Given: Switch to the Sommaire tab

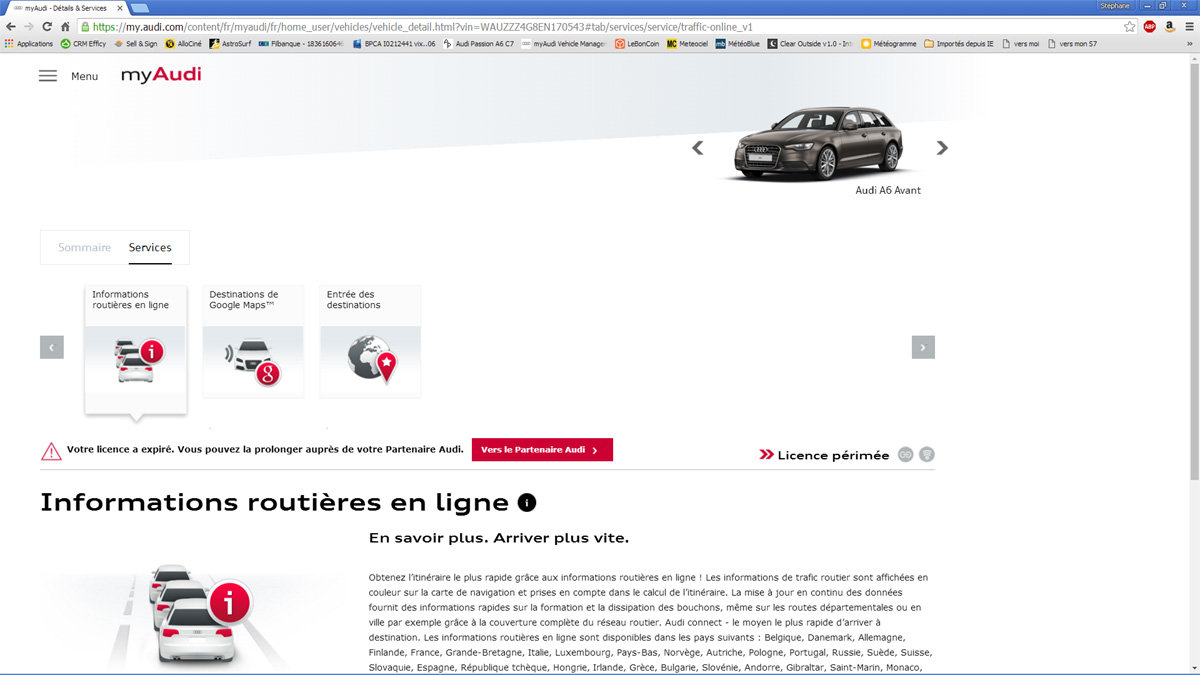Looking at the screenshot, I should (x=84, y=247).
